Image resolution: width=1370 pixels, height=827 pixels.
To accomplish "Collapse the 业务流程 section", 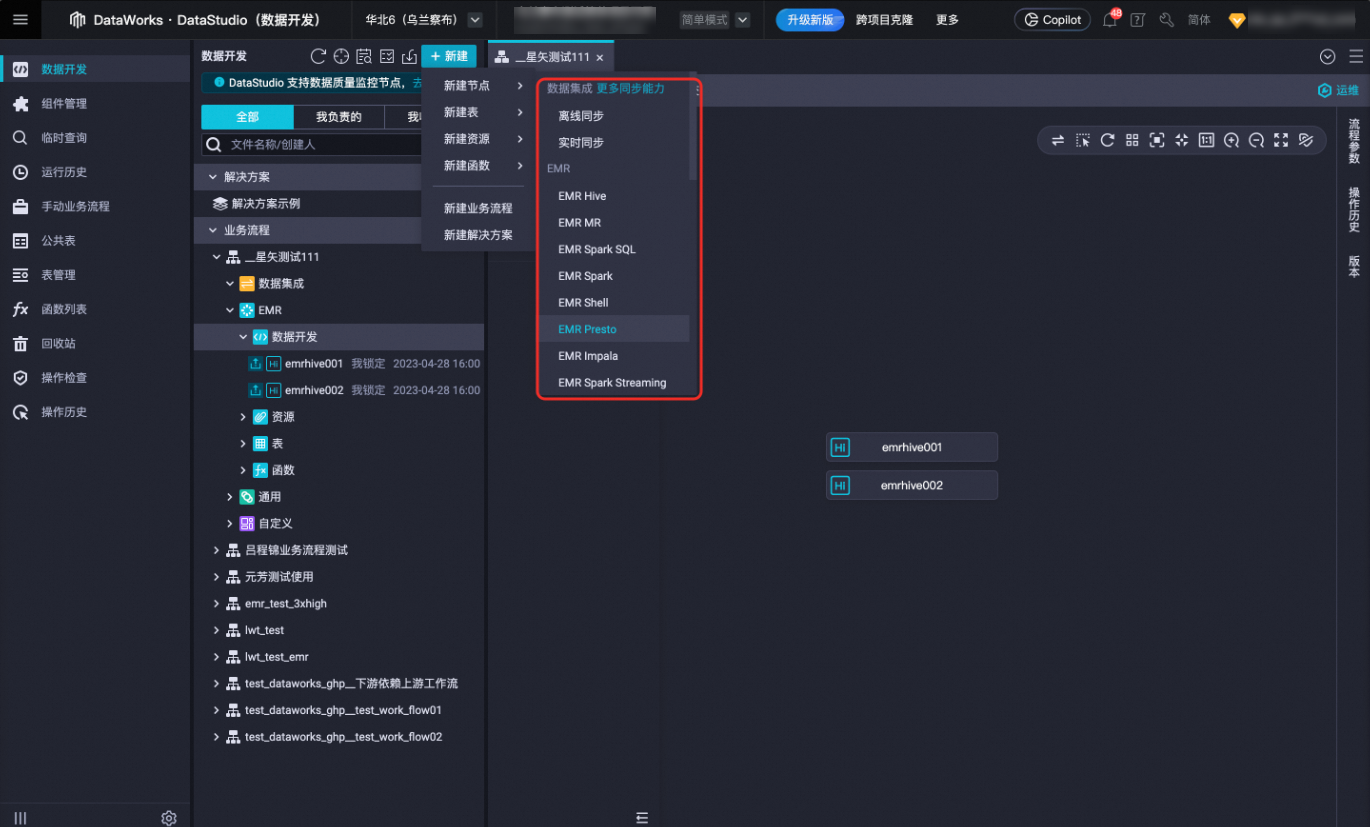I will tap(212, 230).
